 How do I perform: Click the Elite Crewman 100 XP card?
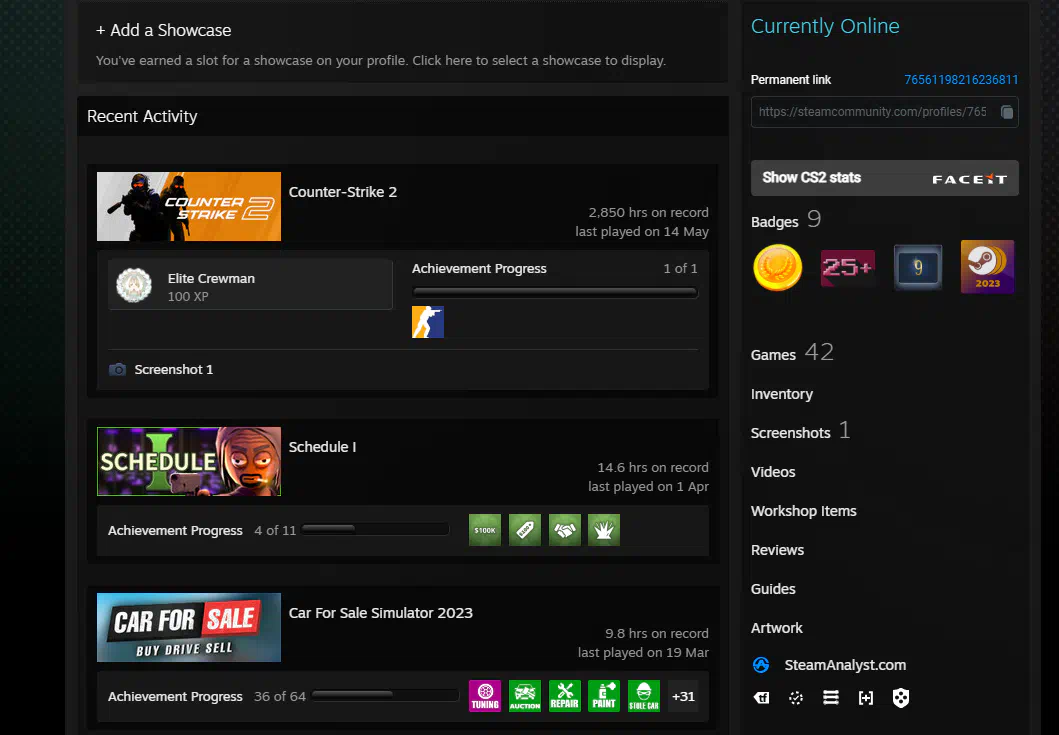251,285
